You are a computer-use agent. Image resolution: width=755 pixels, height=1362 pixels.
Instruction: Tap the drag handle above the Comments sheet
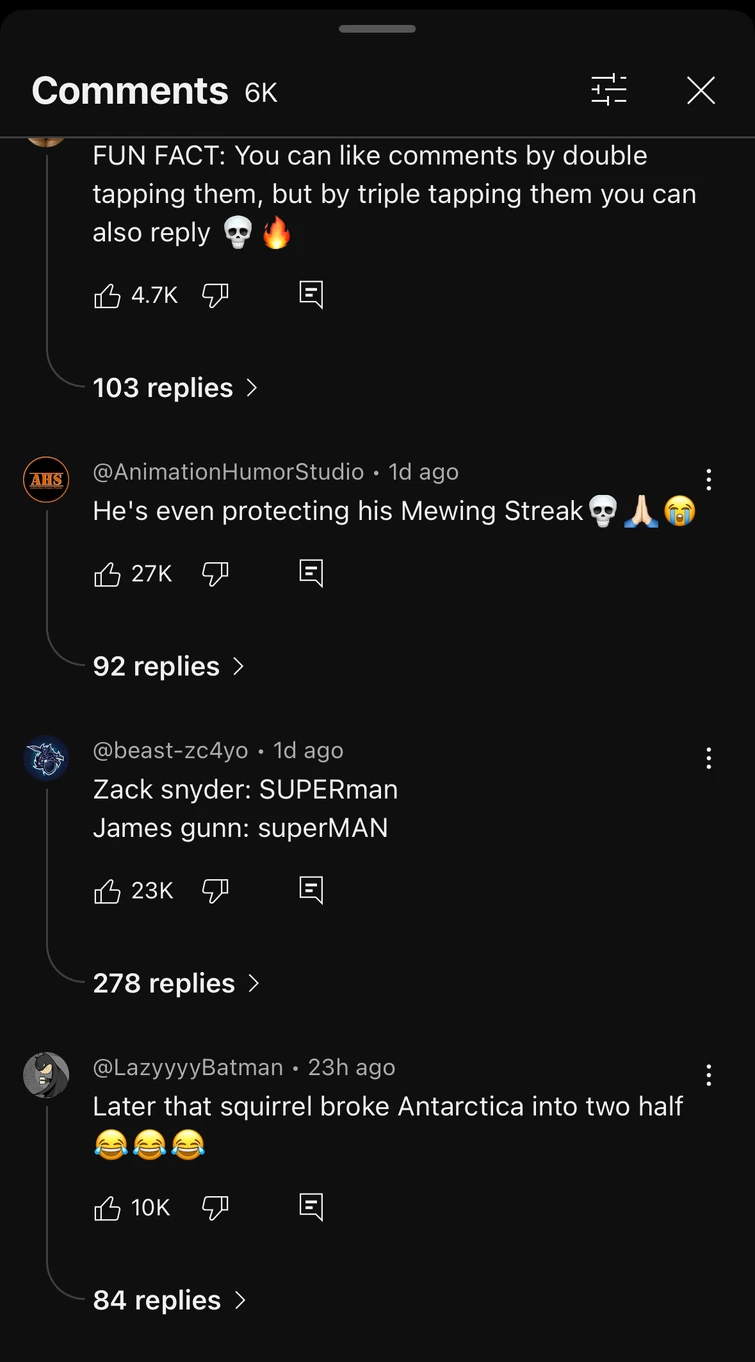[377, 29]
